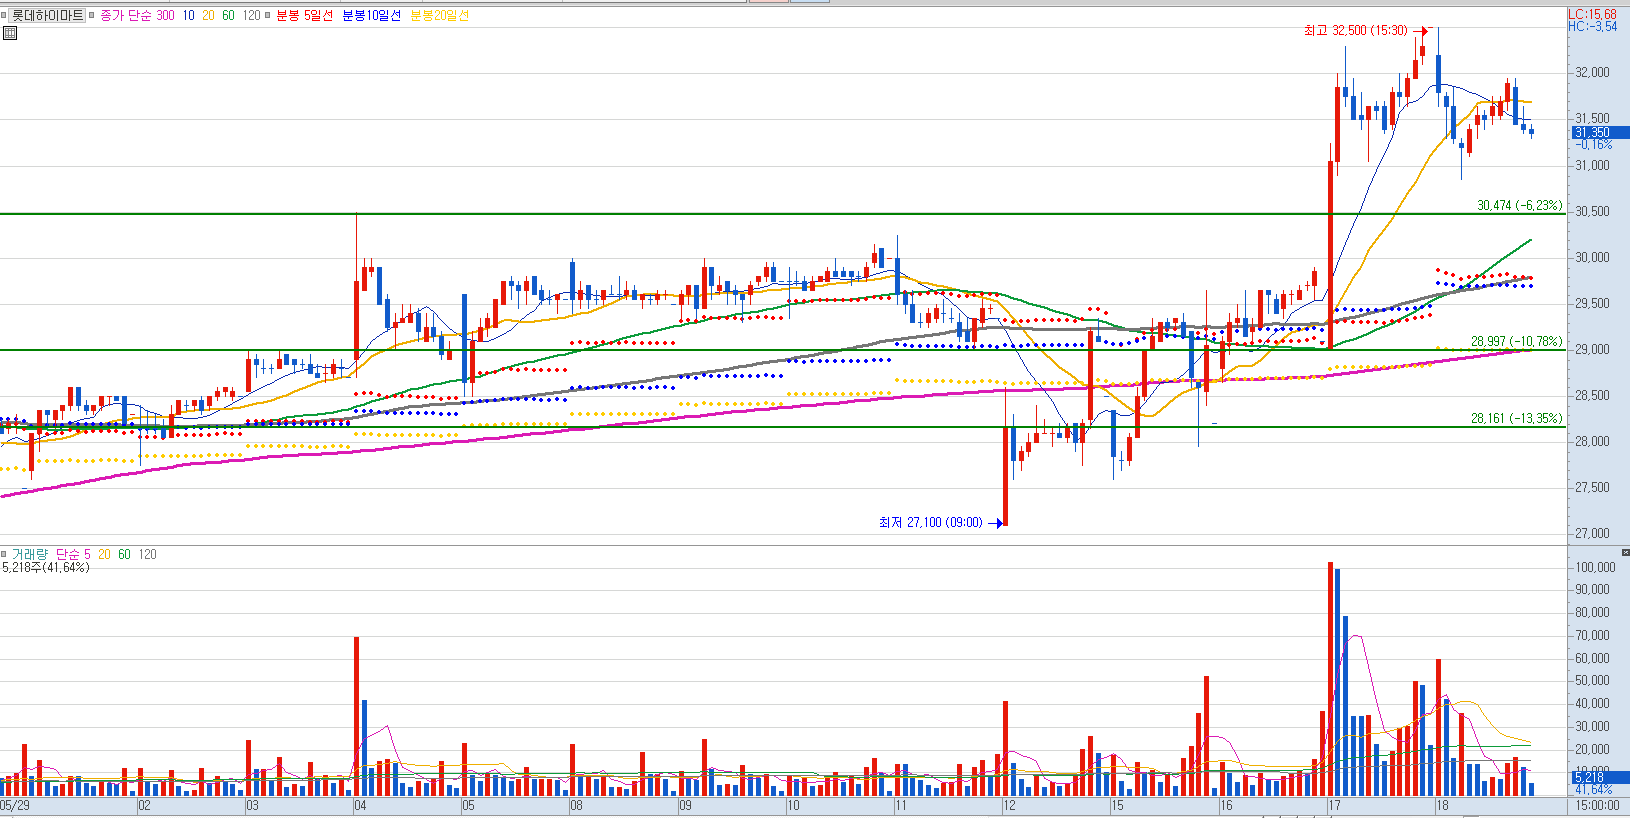Viewport: 1630px width, 818px height.
Task: Select the 종가 단순 300 moving average label
Action: click(137, 15)
